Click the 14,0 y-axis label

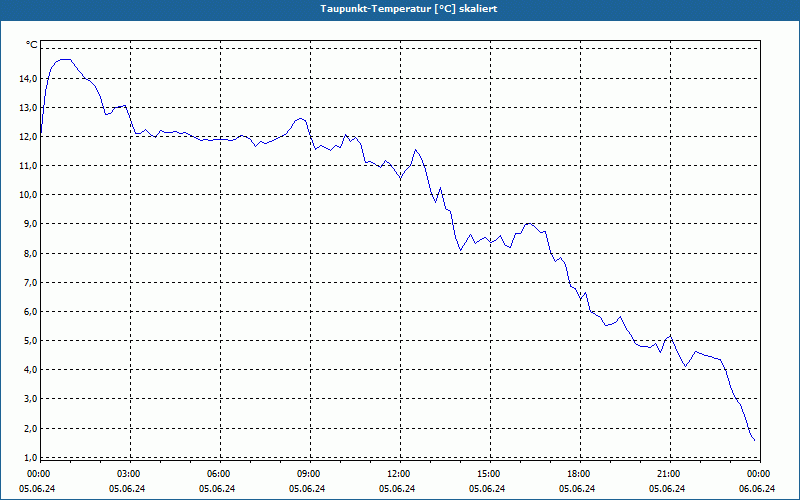coord(28,79)
